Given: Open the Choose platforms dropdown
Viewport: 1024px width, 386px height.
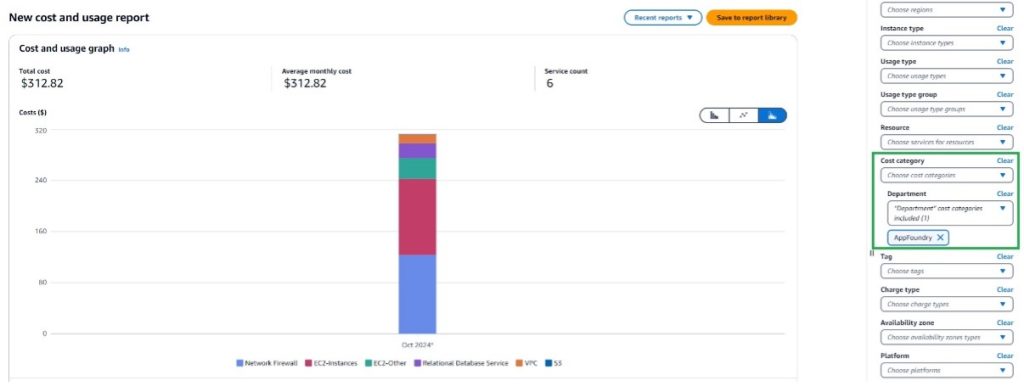Looking at the screenshot, I should pos(946,370).
